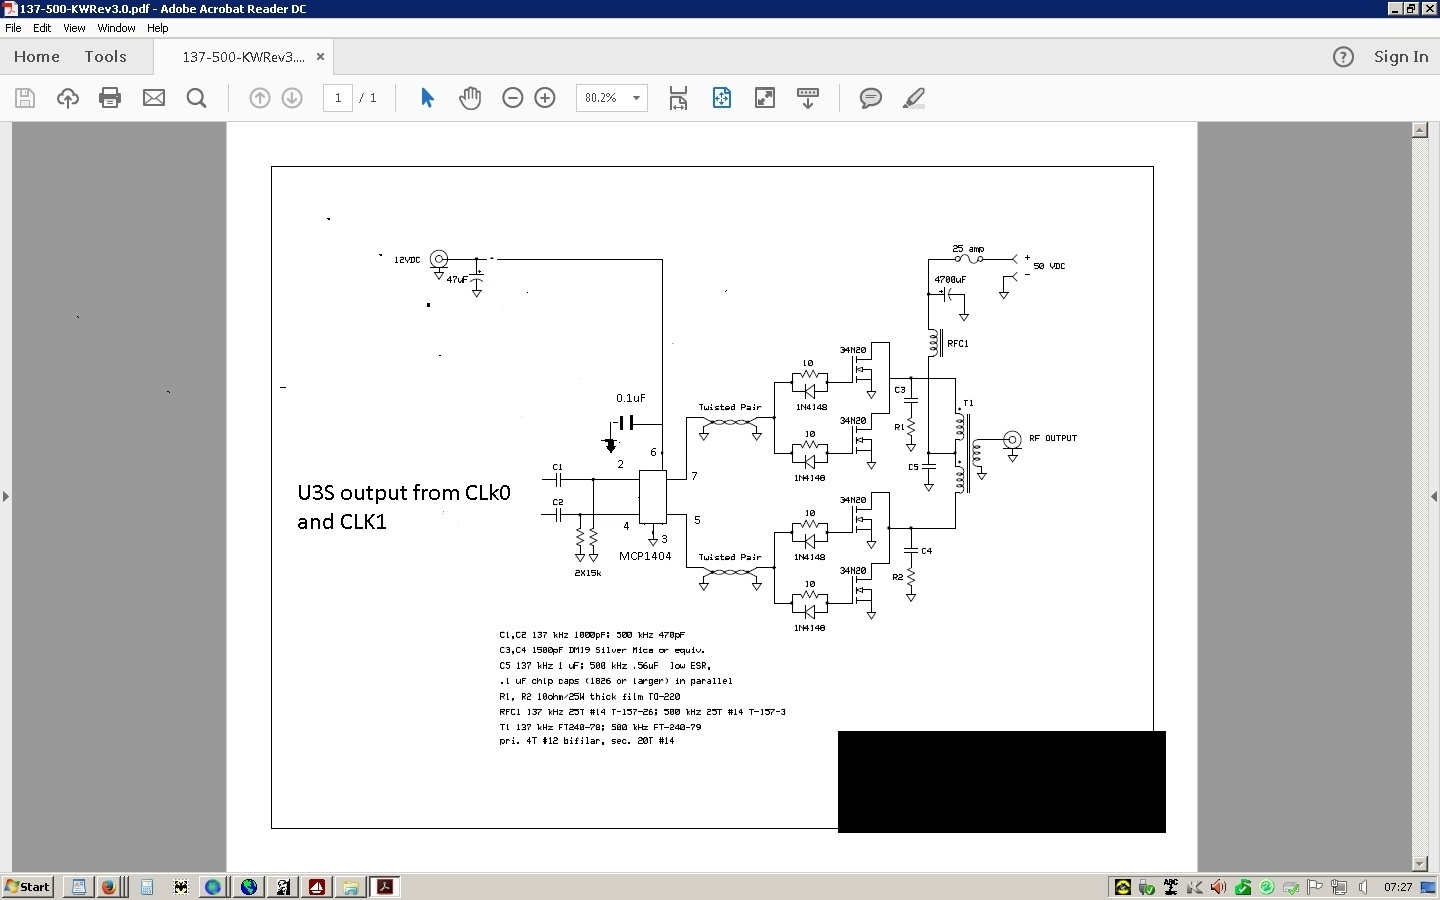The height and width of the screenshot is (900, 1440).
Task: Print the document with the printer icon
Action: pos(110,98)
